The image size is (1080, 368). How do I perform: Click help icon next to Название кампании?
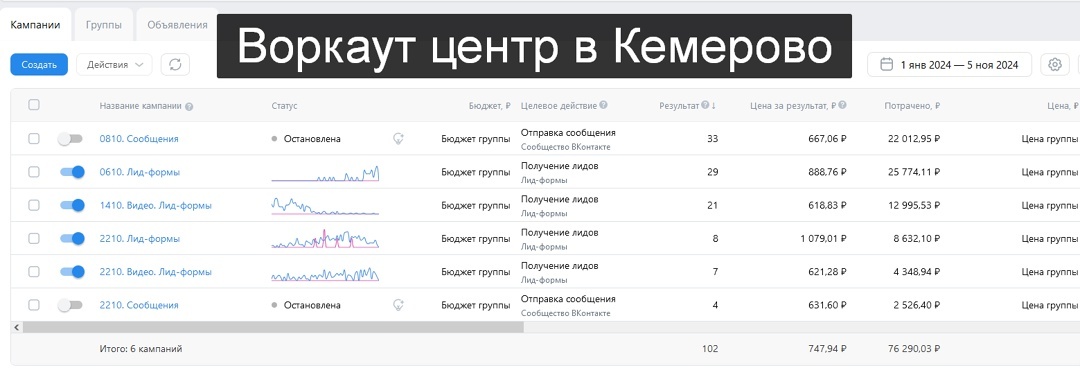(189, 106)
